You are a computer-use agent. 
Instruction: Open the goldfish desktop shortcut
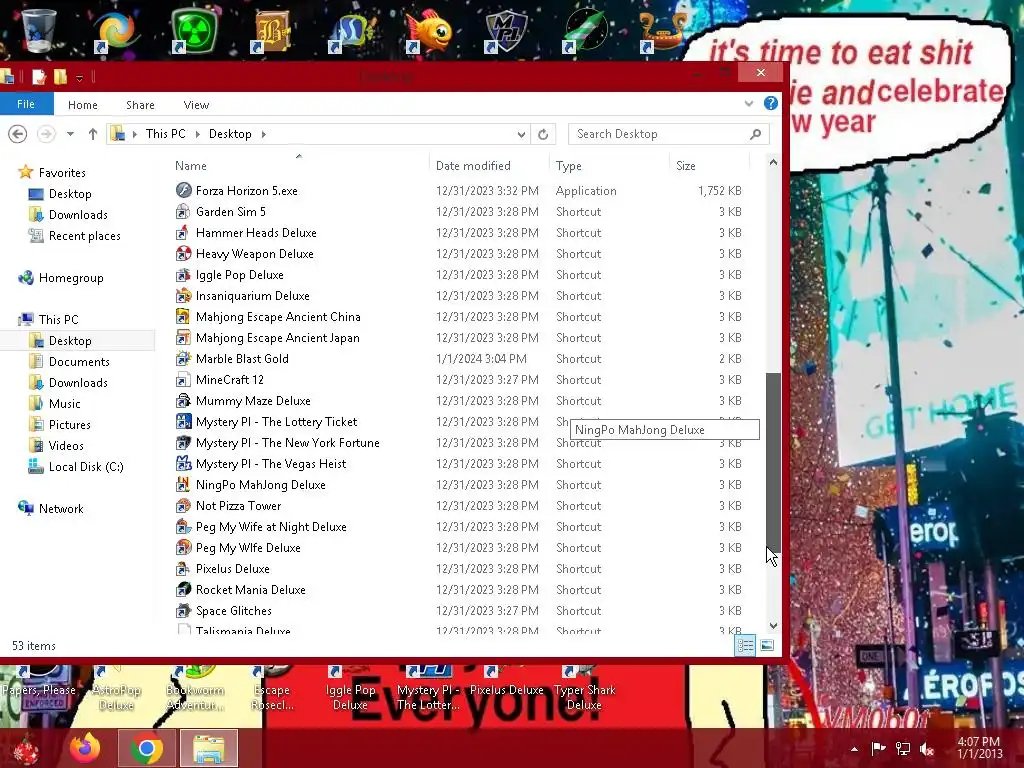(428, 31)
